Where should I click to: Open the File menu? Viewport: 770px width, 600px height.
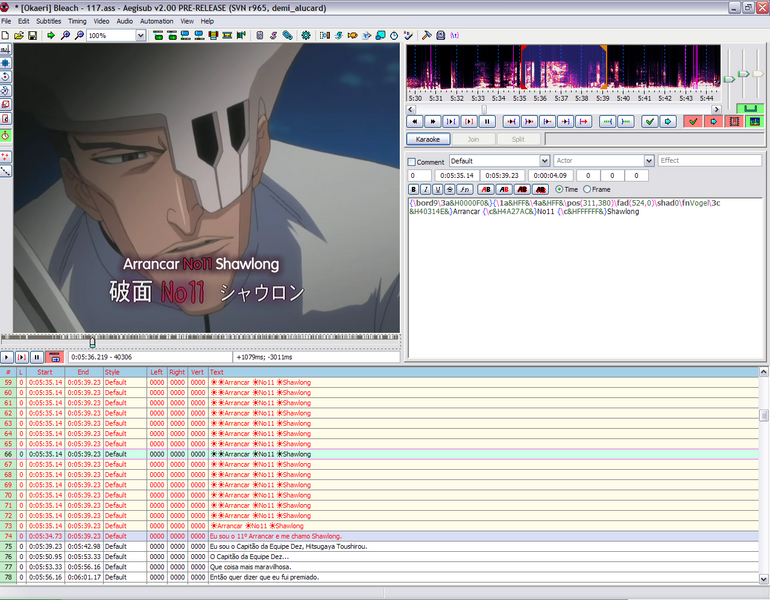6,21
